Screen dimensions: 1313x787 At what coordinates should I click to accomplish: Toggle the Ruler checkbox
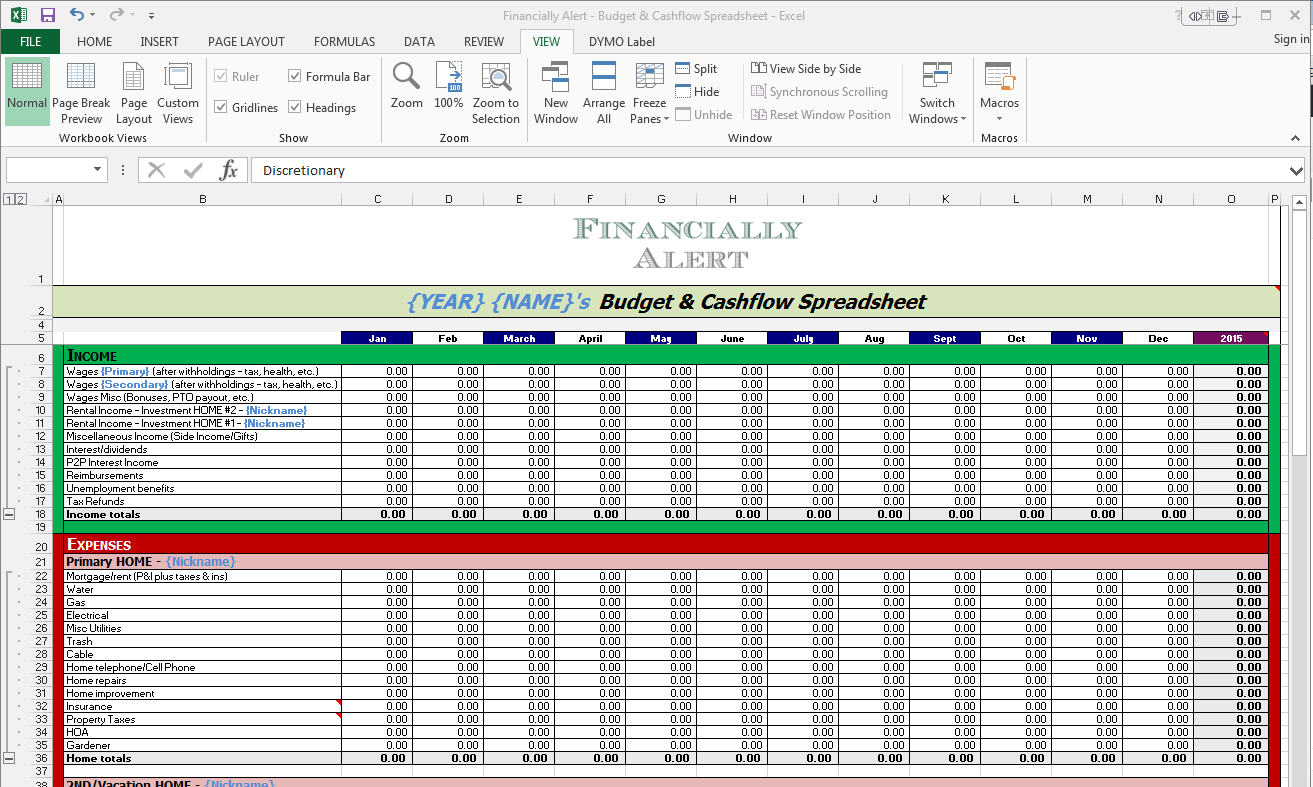point(221,77)
